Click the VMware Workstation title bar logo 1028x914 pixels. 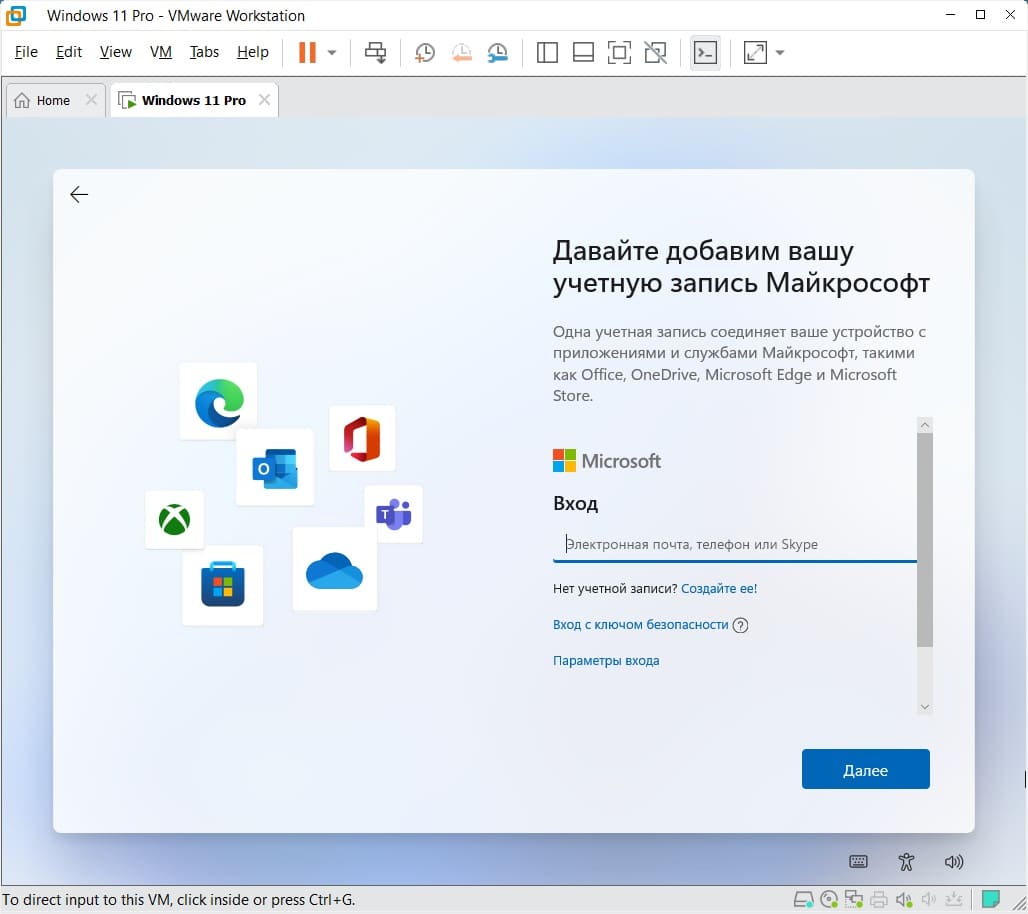point(16,15)
